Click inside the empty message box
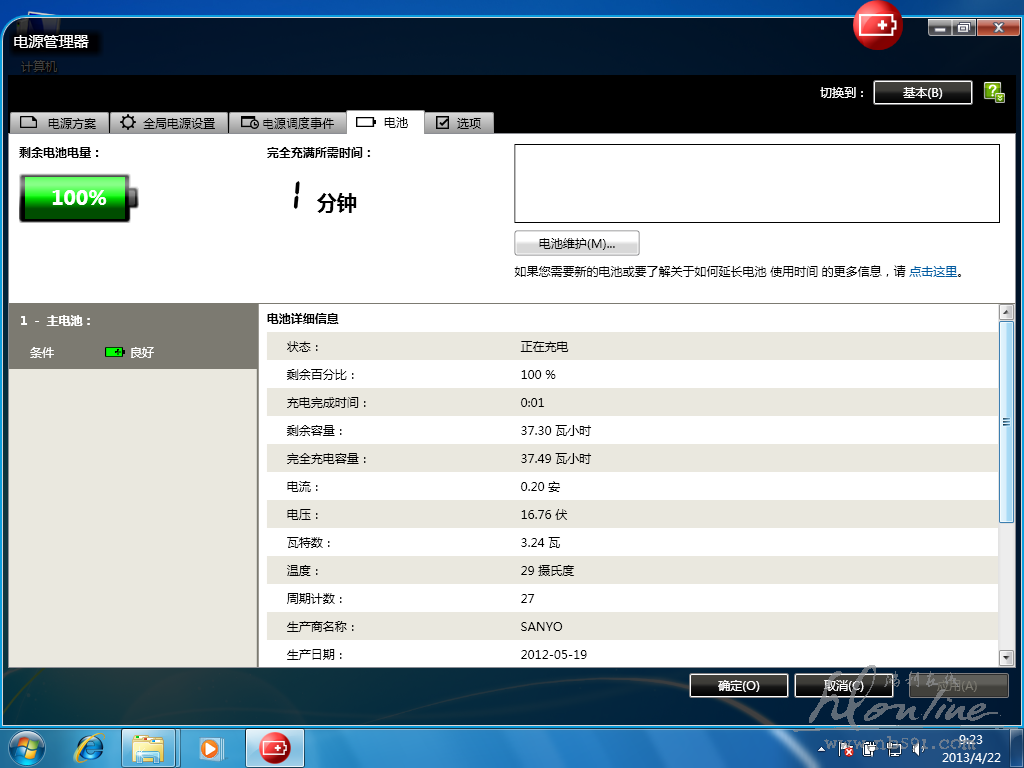Screen dimensions: 1024x768 pos(757,184)
